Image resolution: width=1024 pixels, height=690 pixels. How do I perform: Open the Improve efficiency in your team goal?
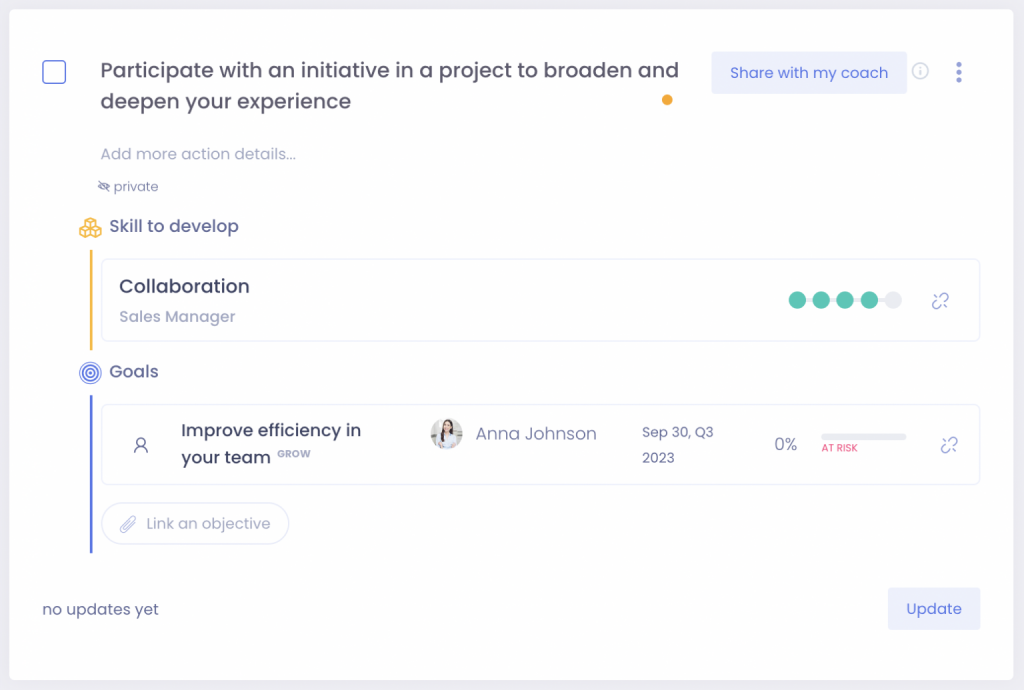[x=271, y=443]
